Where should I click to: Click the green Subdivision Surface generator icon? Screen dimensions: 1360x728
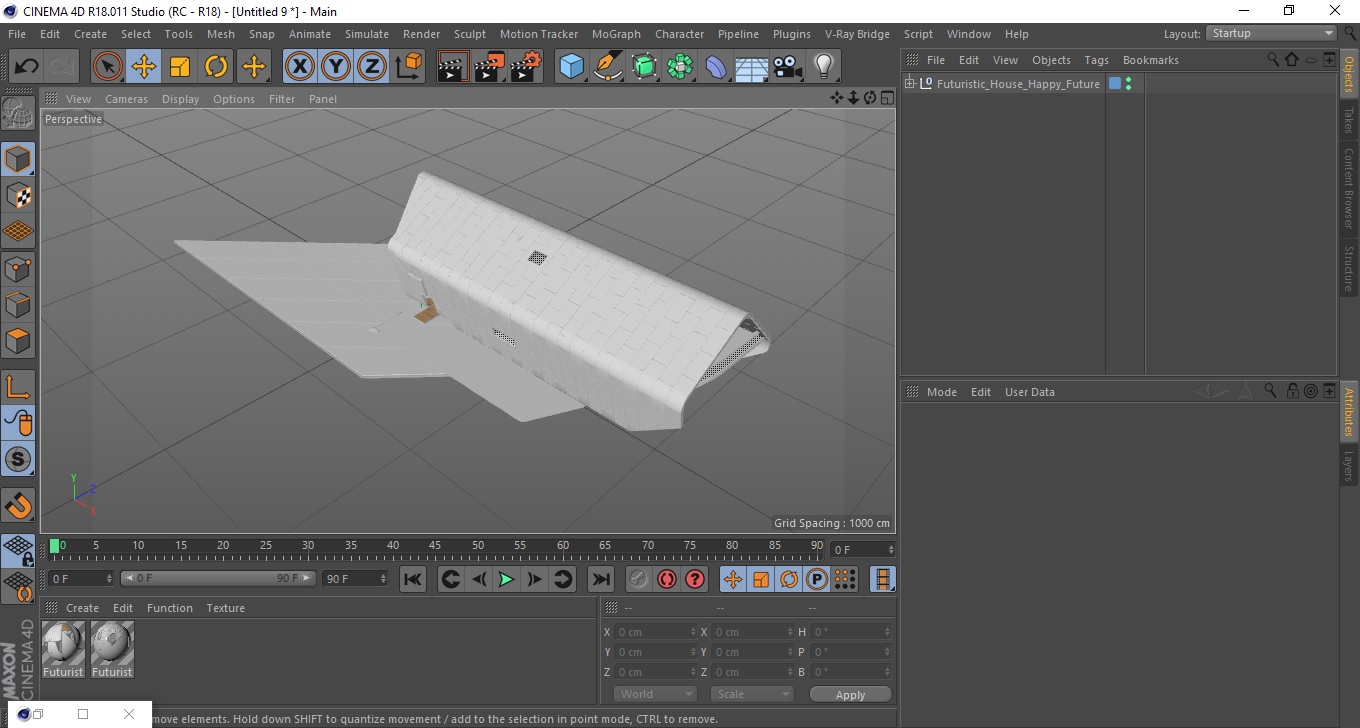pos(644,67)
